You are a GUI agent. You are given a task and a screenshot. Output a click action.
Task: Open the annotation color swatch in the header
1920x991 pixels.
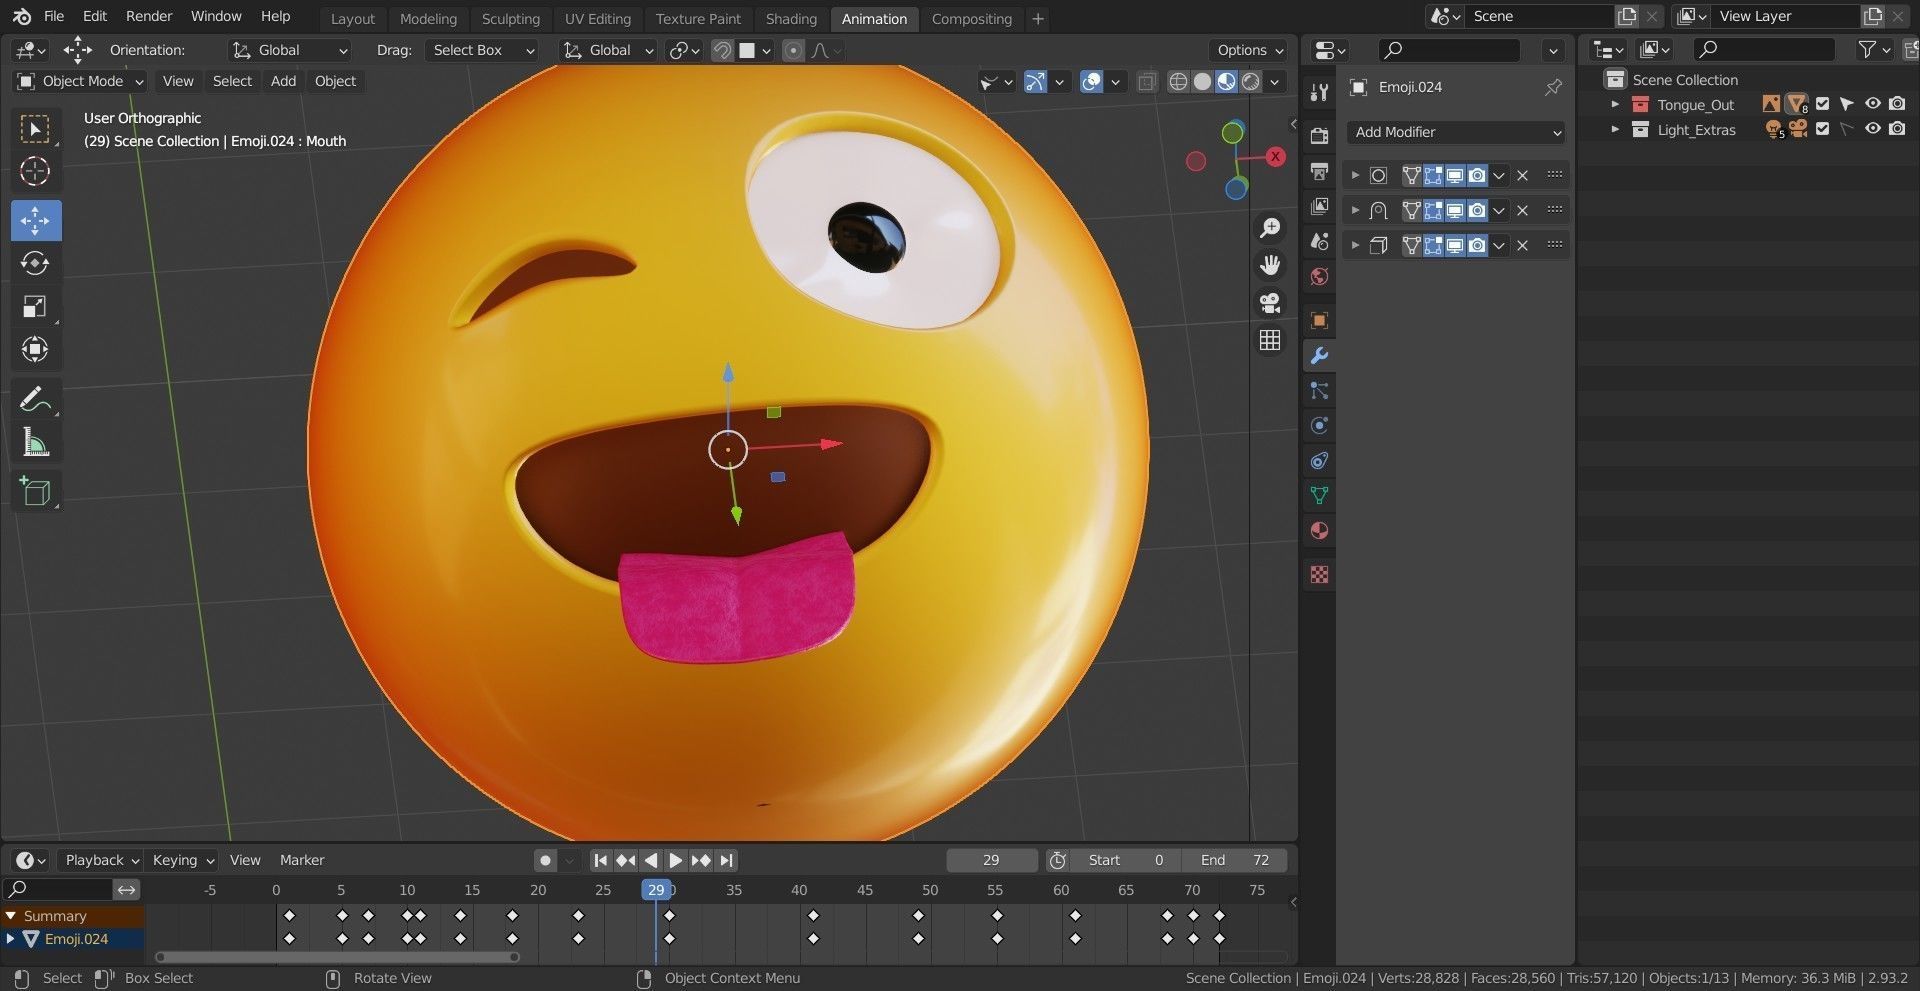coord(750,50)
